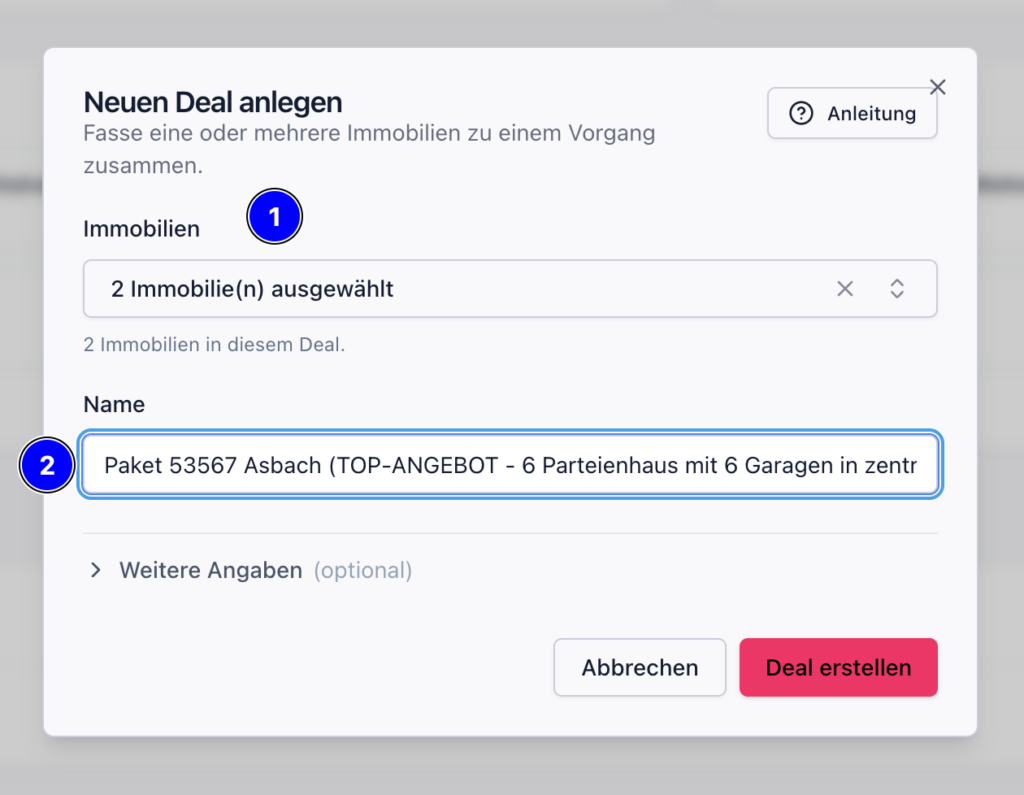Expand Weitere Angaben using the chevron arrow
This screenshot has width=1024, height=795.
click(x=96, y=570)
